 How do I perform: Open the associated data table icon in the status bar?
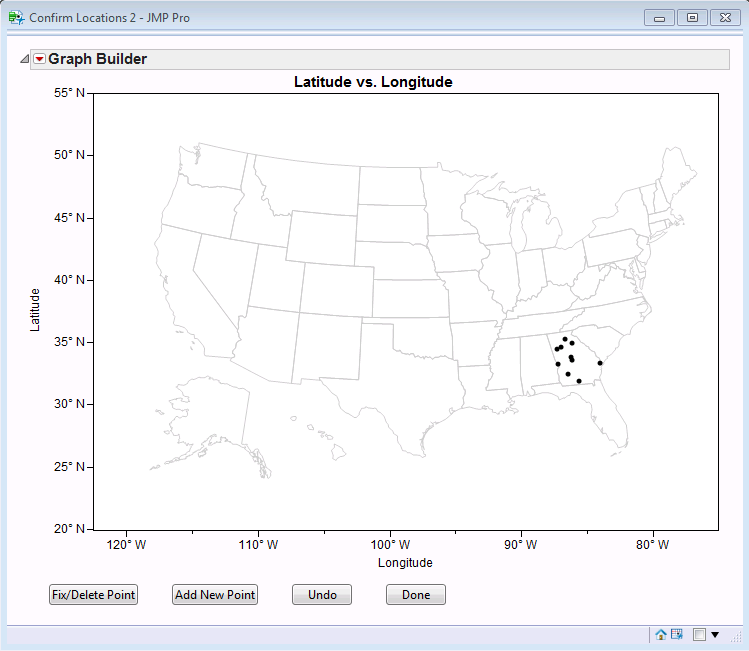pyautogui.click(x=677, y=634)
